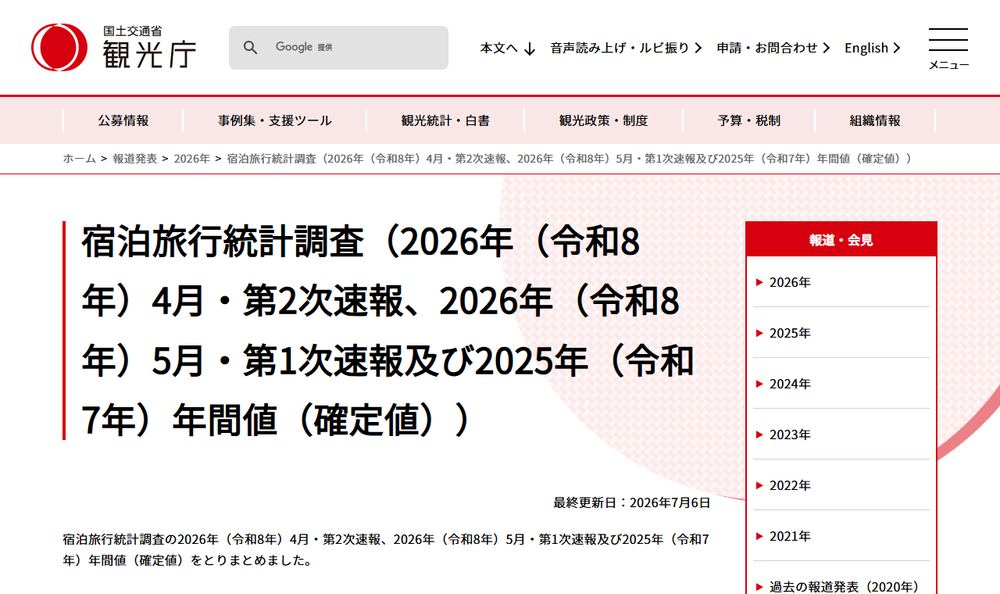The width and height of the screenshot is (1000, 594).
Task: Open the 組織情報 navigation menu
Action: click(x=875, y=120)
